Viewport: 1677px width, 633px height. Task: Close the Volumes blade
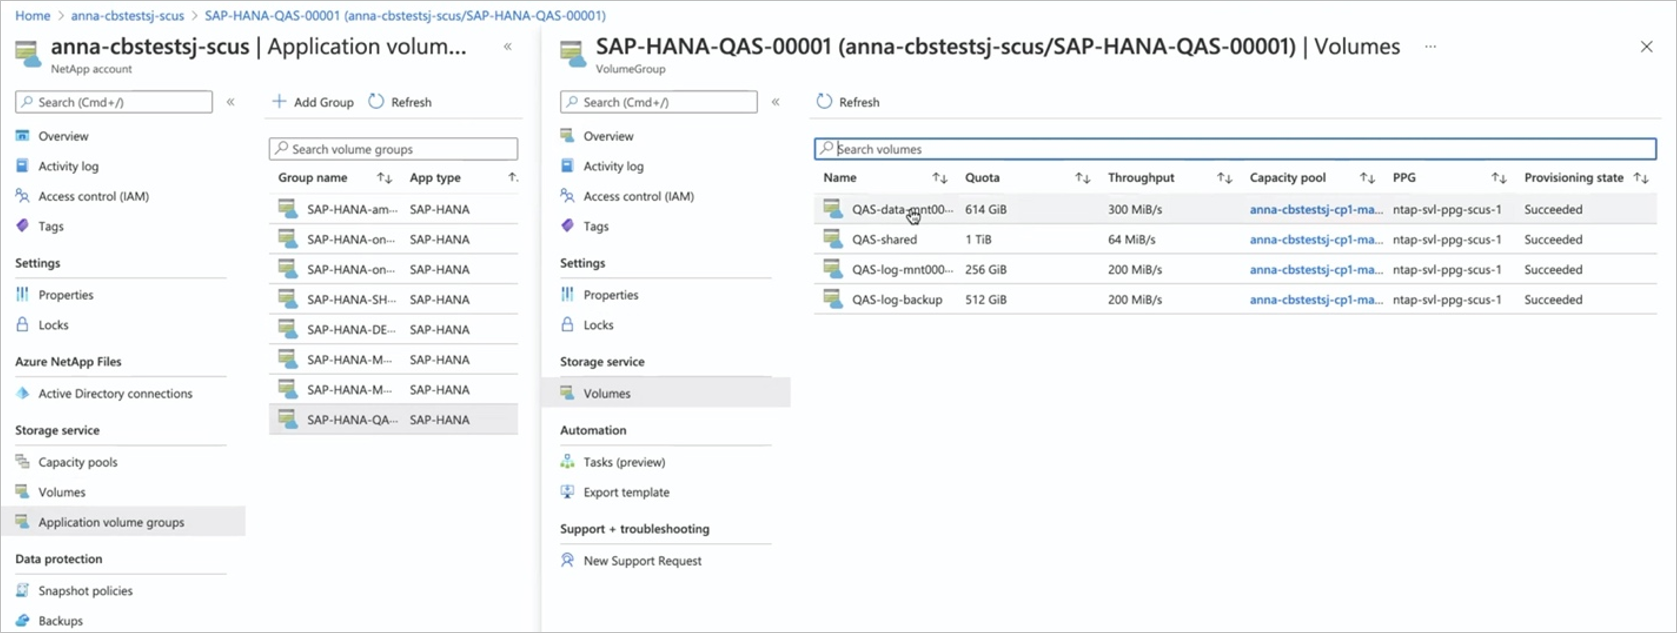[x=1646, y=46]
